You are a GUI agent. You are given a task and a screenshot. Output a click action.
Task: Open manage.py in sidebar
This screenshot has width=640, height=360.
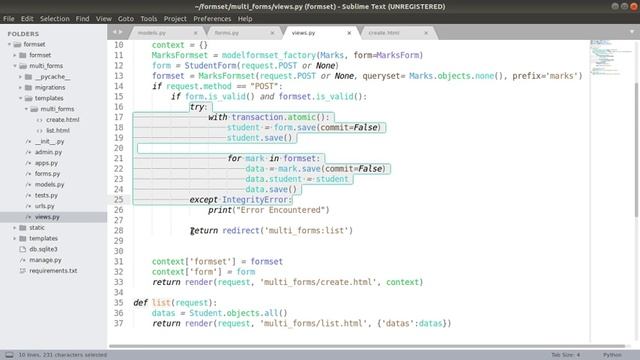[45, 260]
